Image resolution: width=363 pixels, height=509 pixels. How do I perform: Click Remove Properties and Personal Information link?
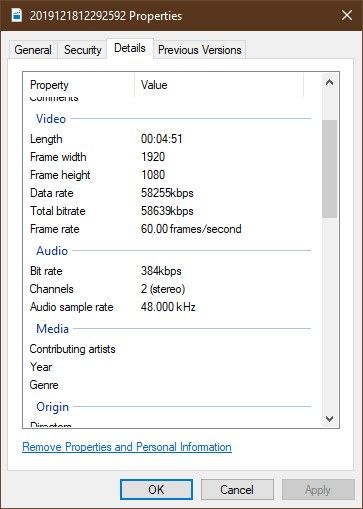[x=127, y=447]
